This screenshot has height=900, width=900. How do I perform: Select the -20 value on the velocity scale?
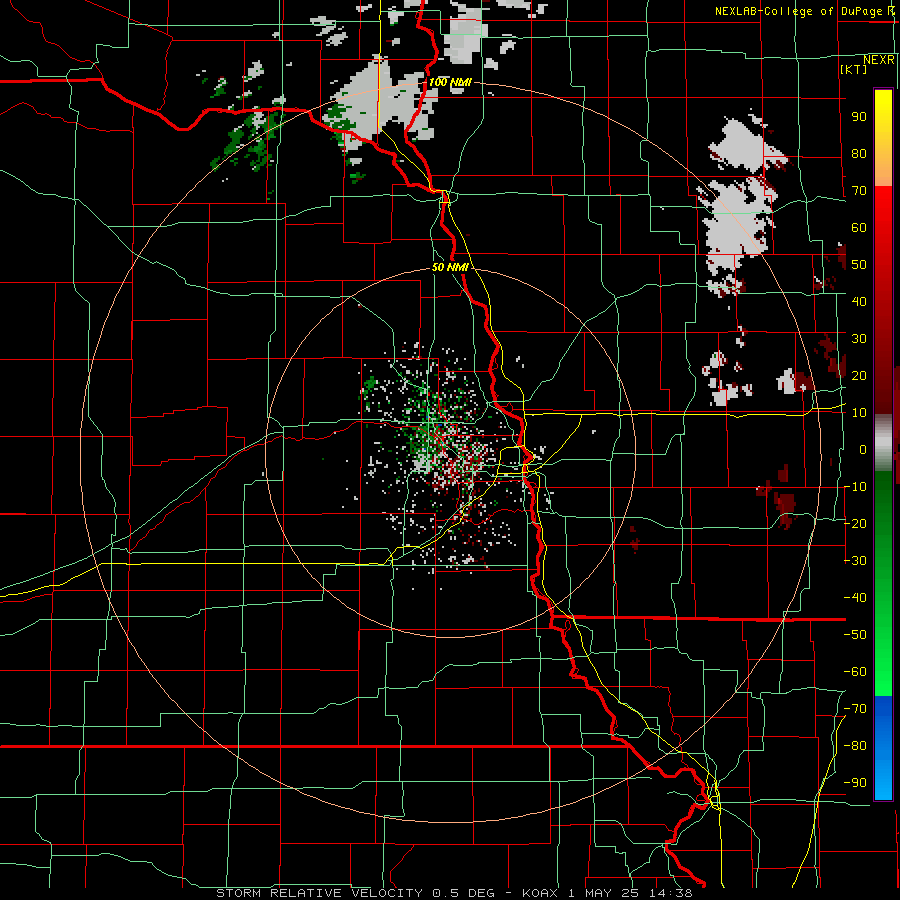855,523
